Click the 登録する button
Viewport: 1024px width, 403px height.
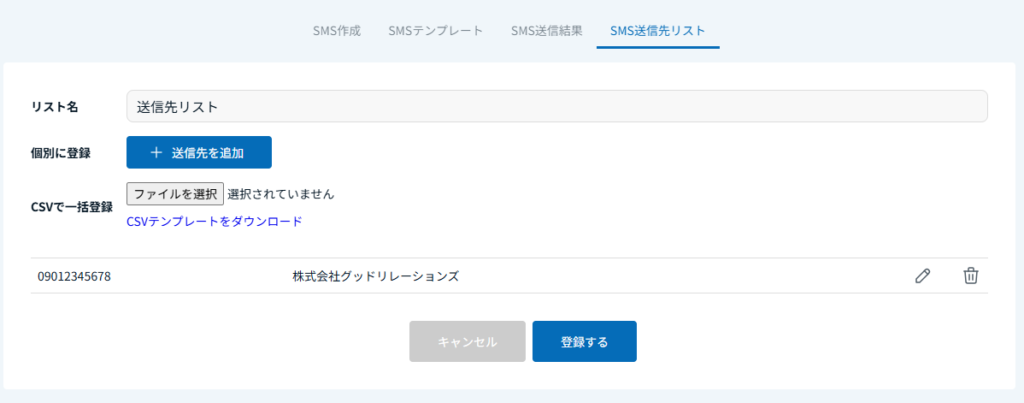pos(584,341)
